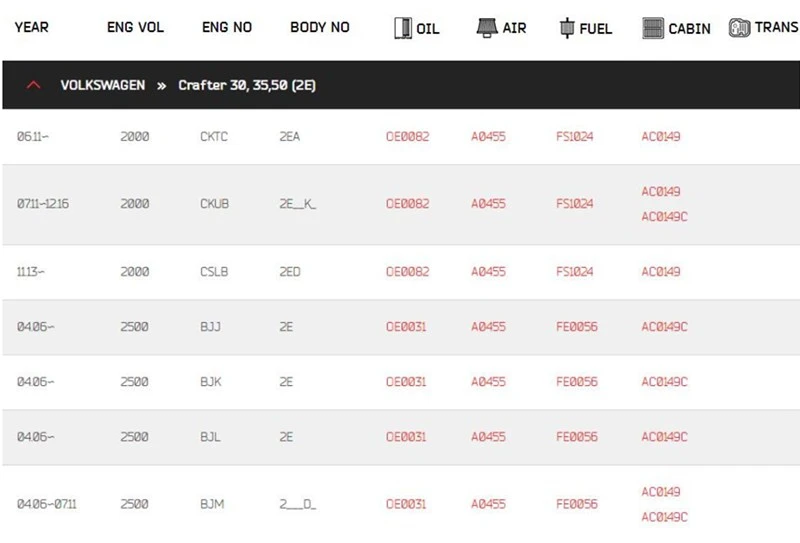Click the ENG VOL column header

coord(135,28)
